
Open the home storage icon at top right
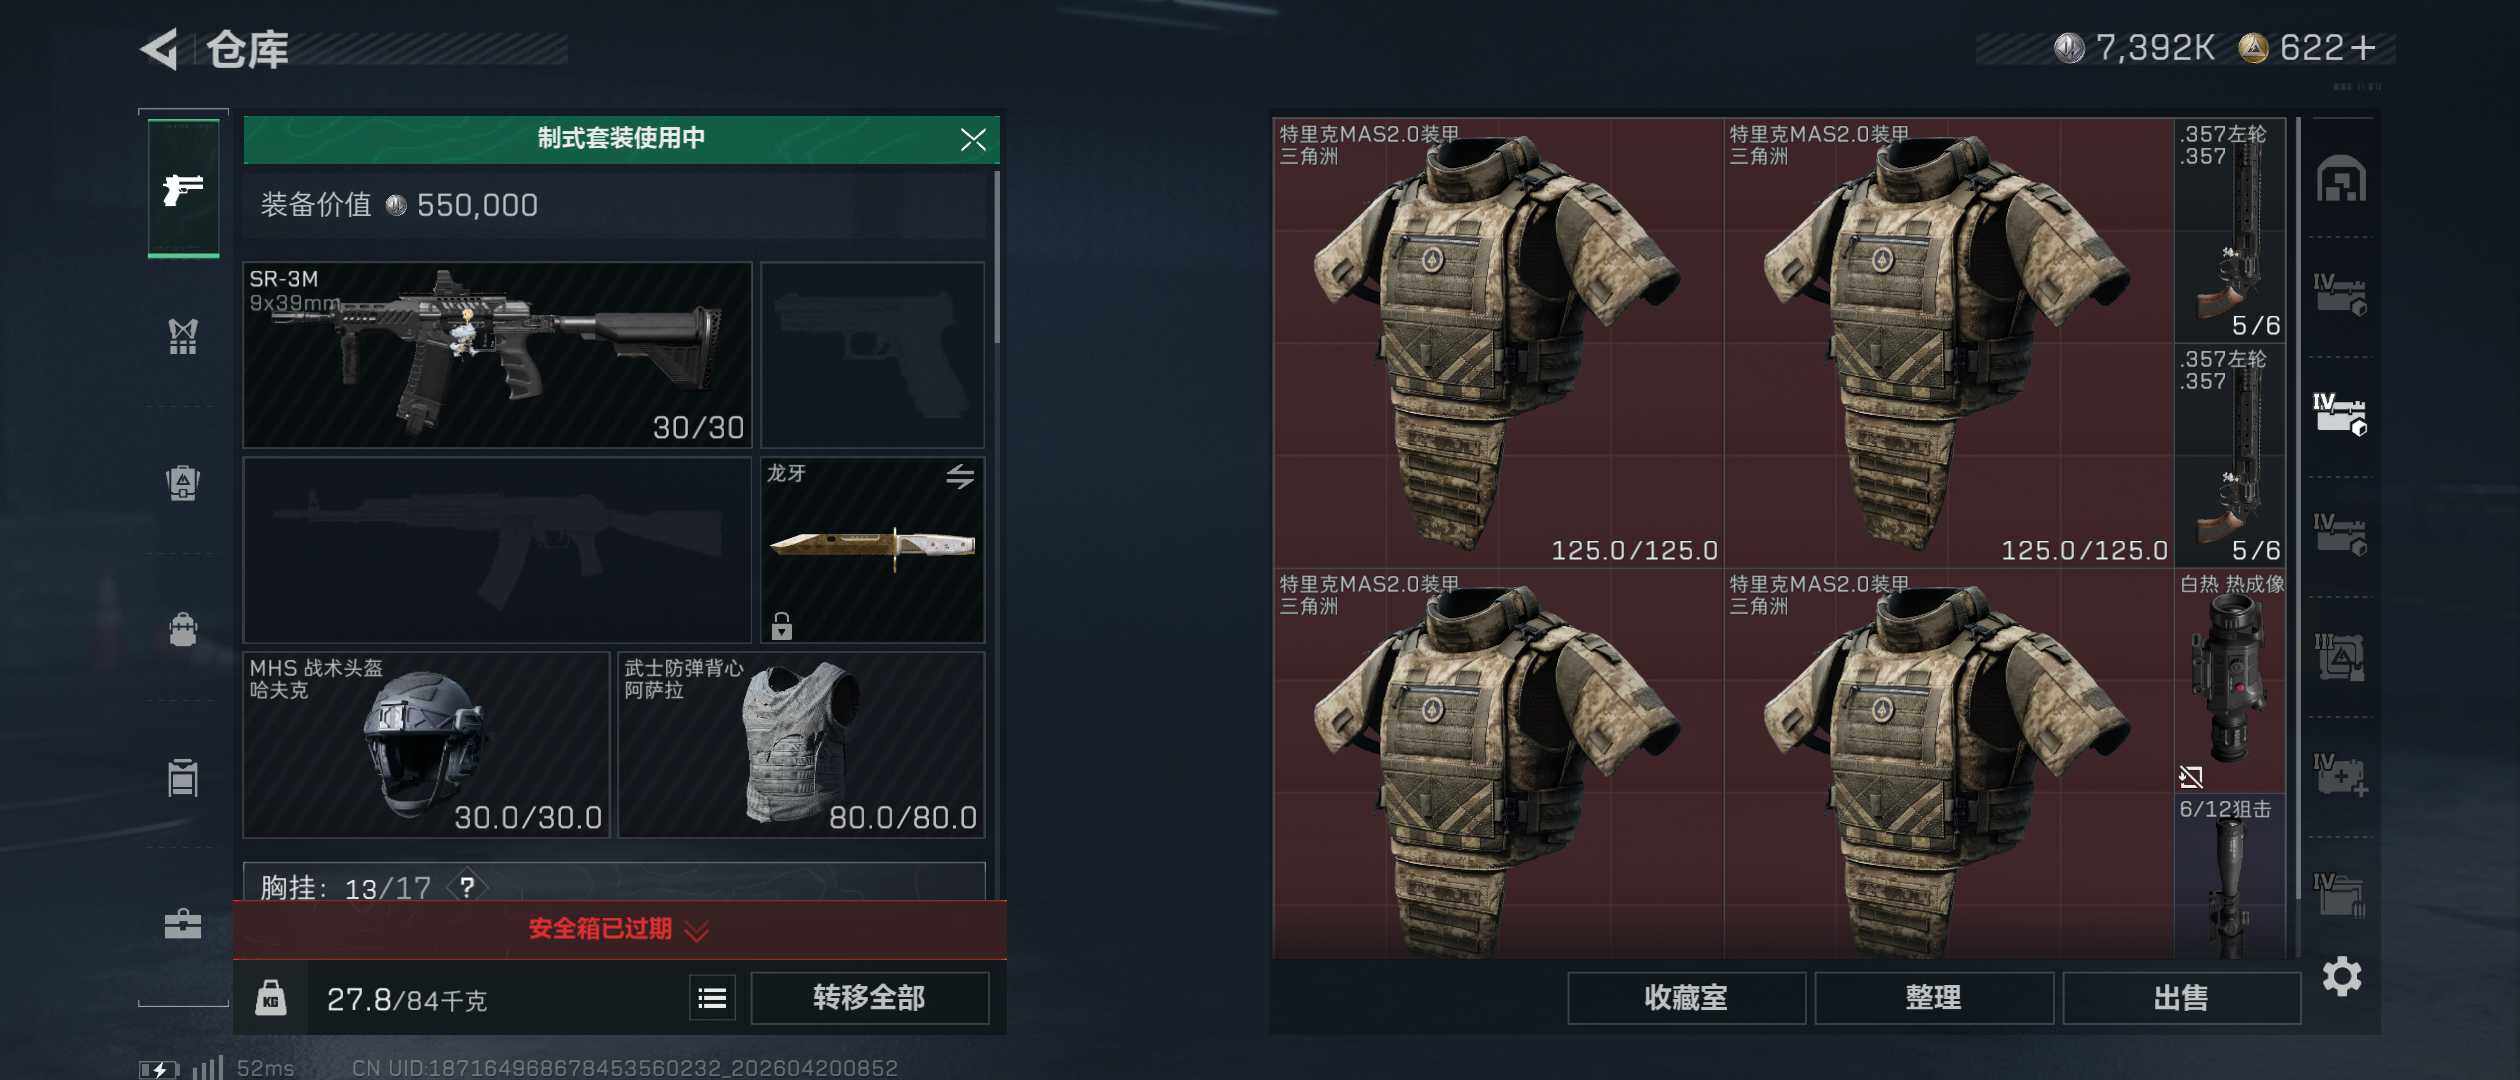(x=2341, y=179)
